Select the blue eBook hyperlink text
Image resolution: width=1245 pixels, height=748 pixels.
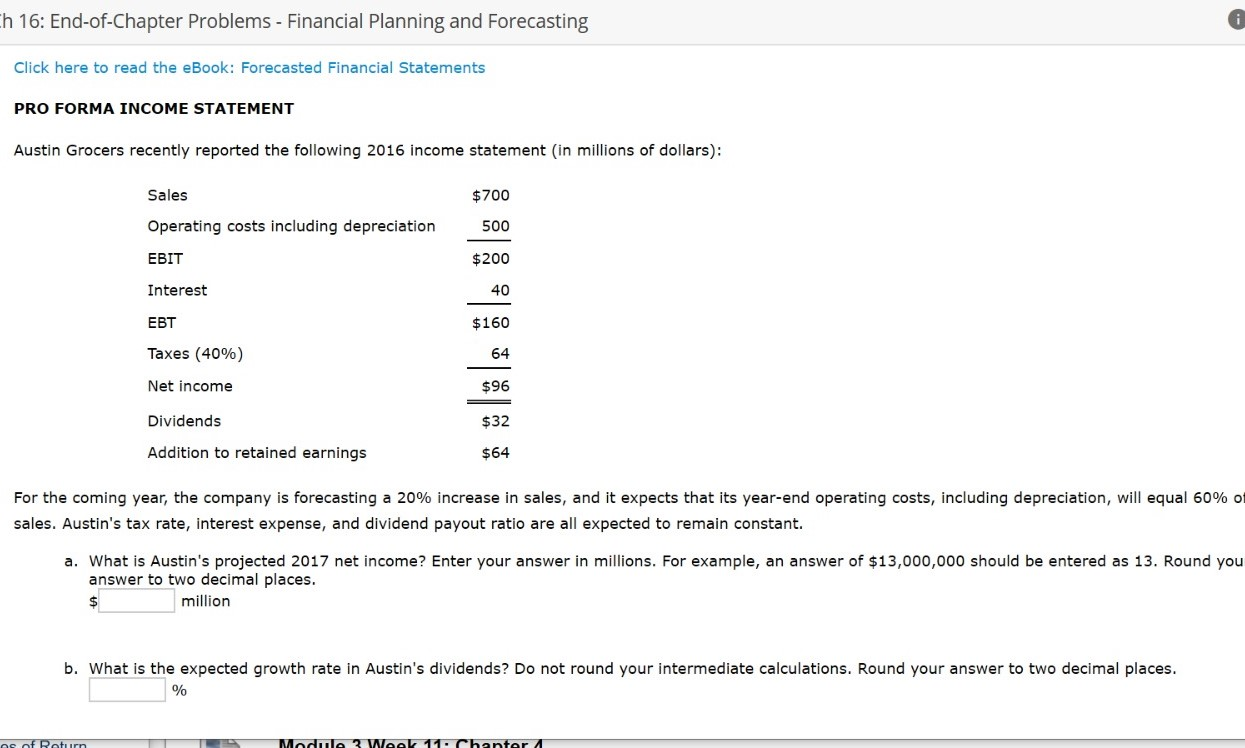pyautogui.click(x=250, y=67)
